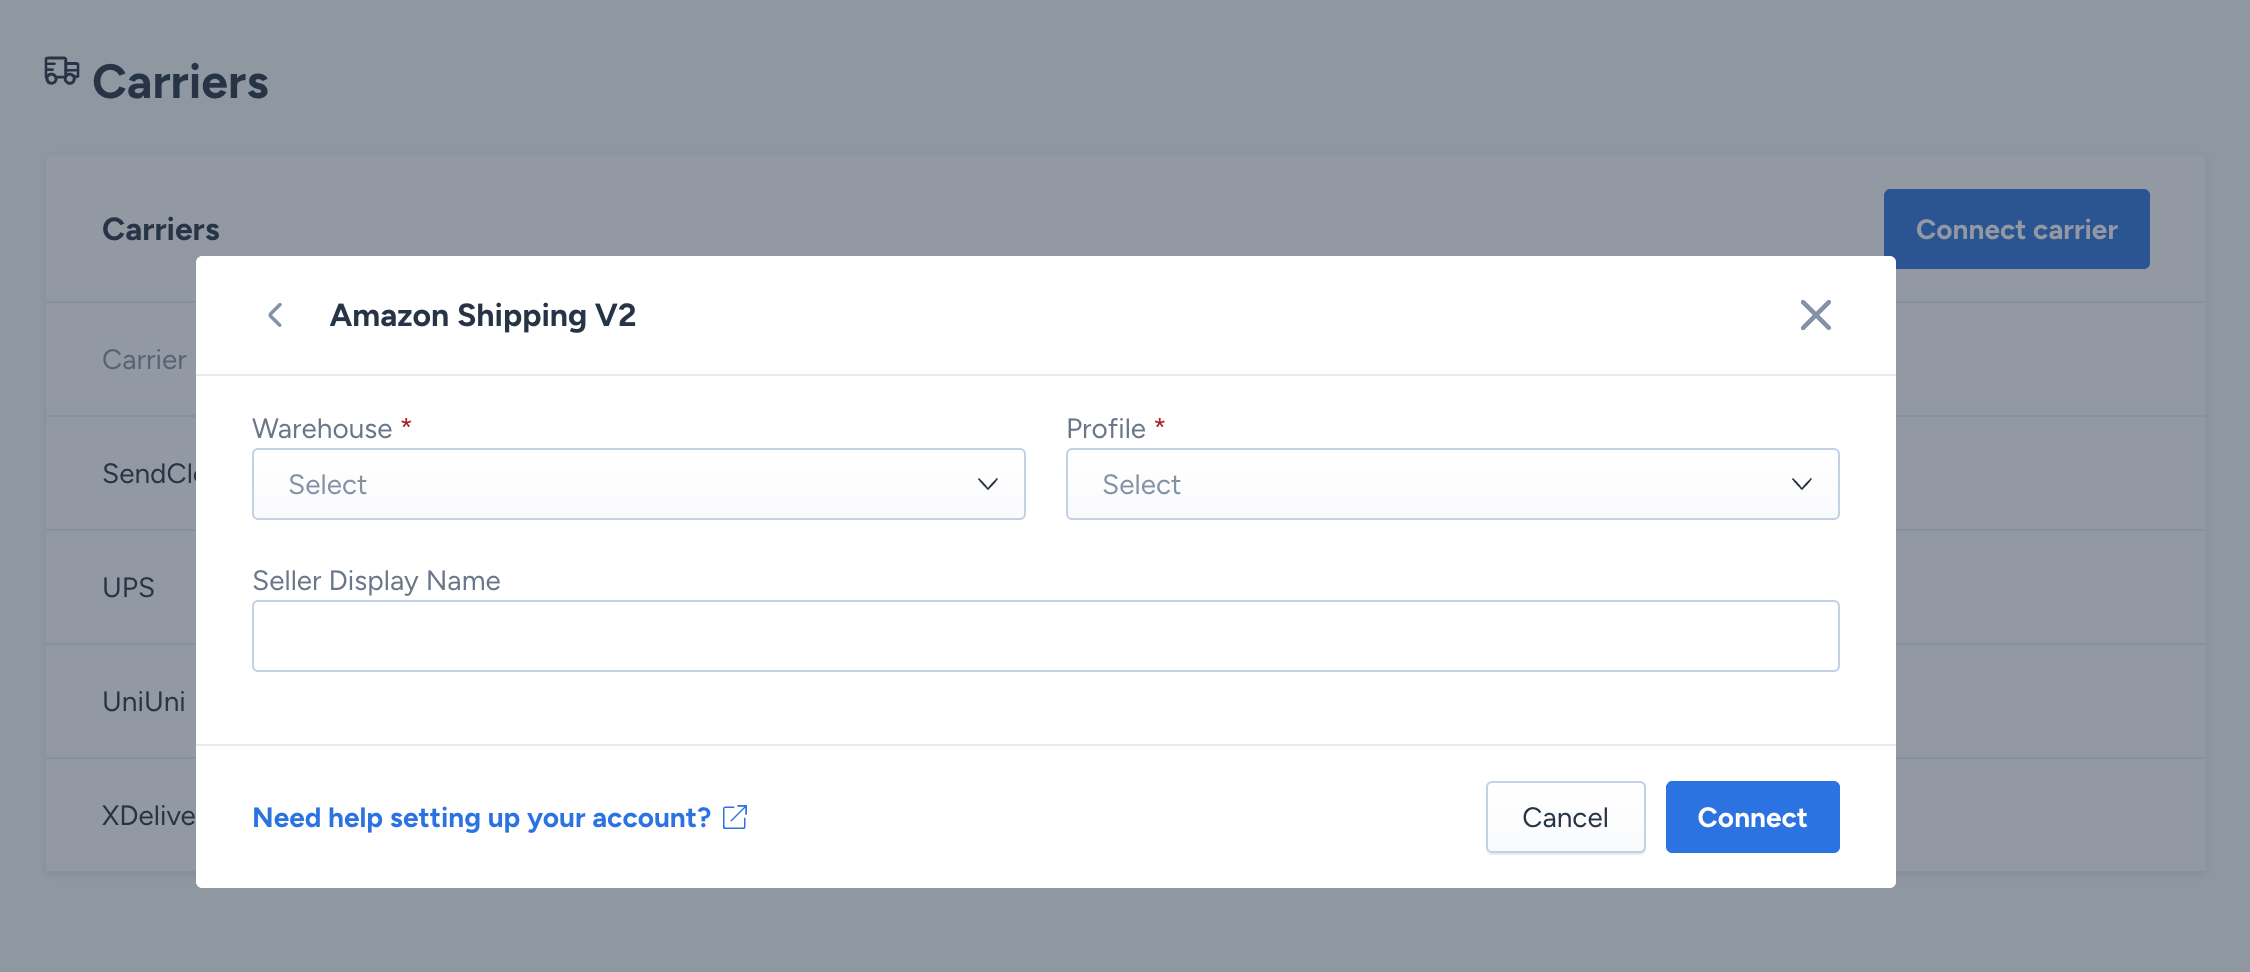This screenshot has width=2250, height=972.
Task: Click the external link icon beside help text
Action: click(x=735, y=817)
